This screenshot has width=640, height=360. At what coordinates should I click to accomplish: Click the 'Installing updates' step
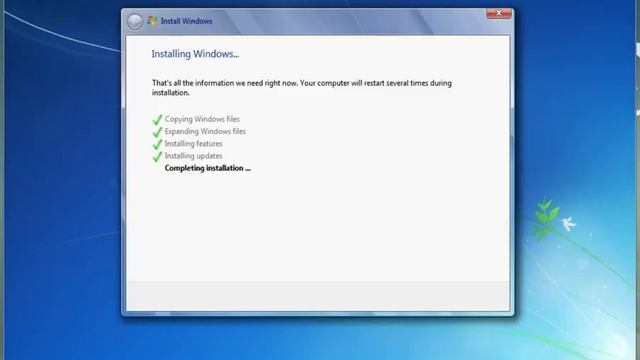[193, 156]
